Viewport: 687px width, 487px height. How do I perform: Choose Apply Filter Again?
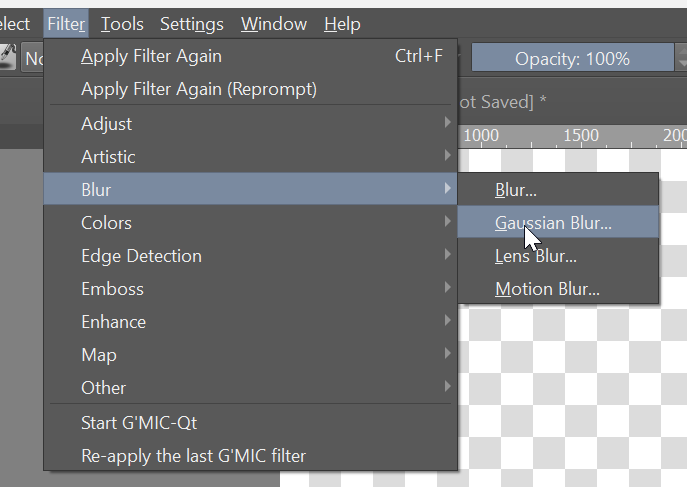pos(151,56)
